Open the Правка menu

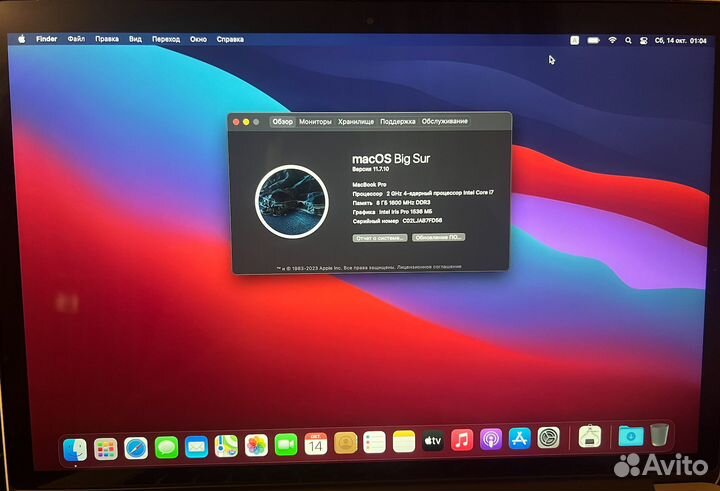point(107,39)
